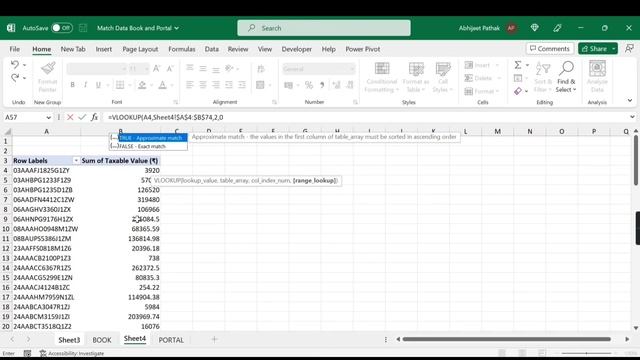Cancel formula entry with X icon
The width and height of the screenshot is (640, 360).
click(x=70, y=117)
